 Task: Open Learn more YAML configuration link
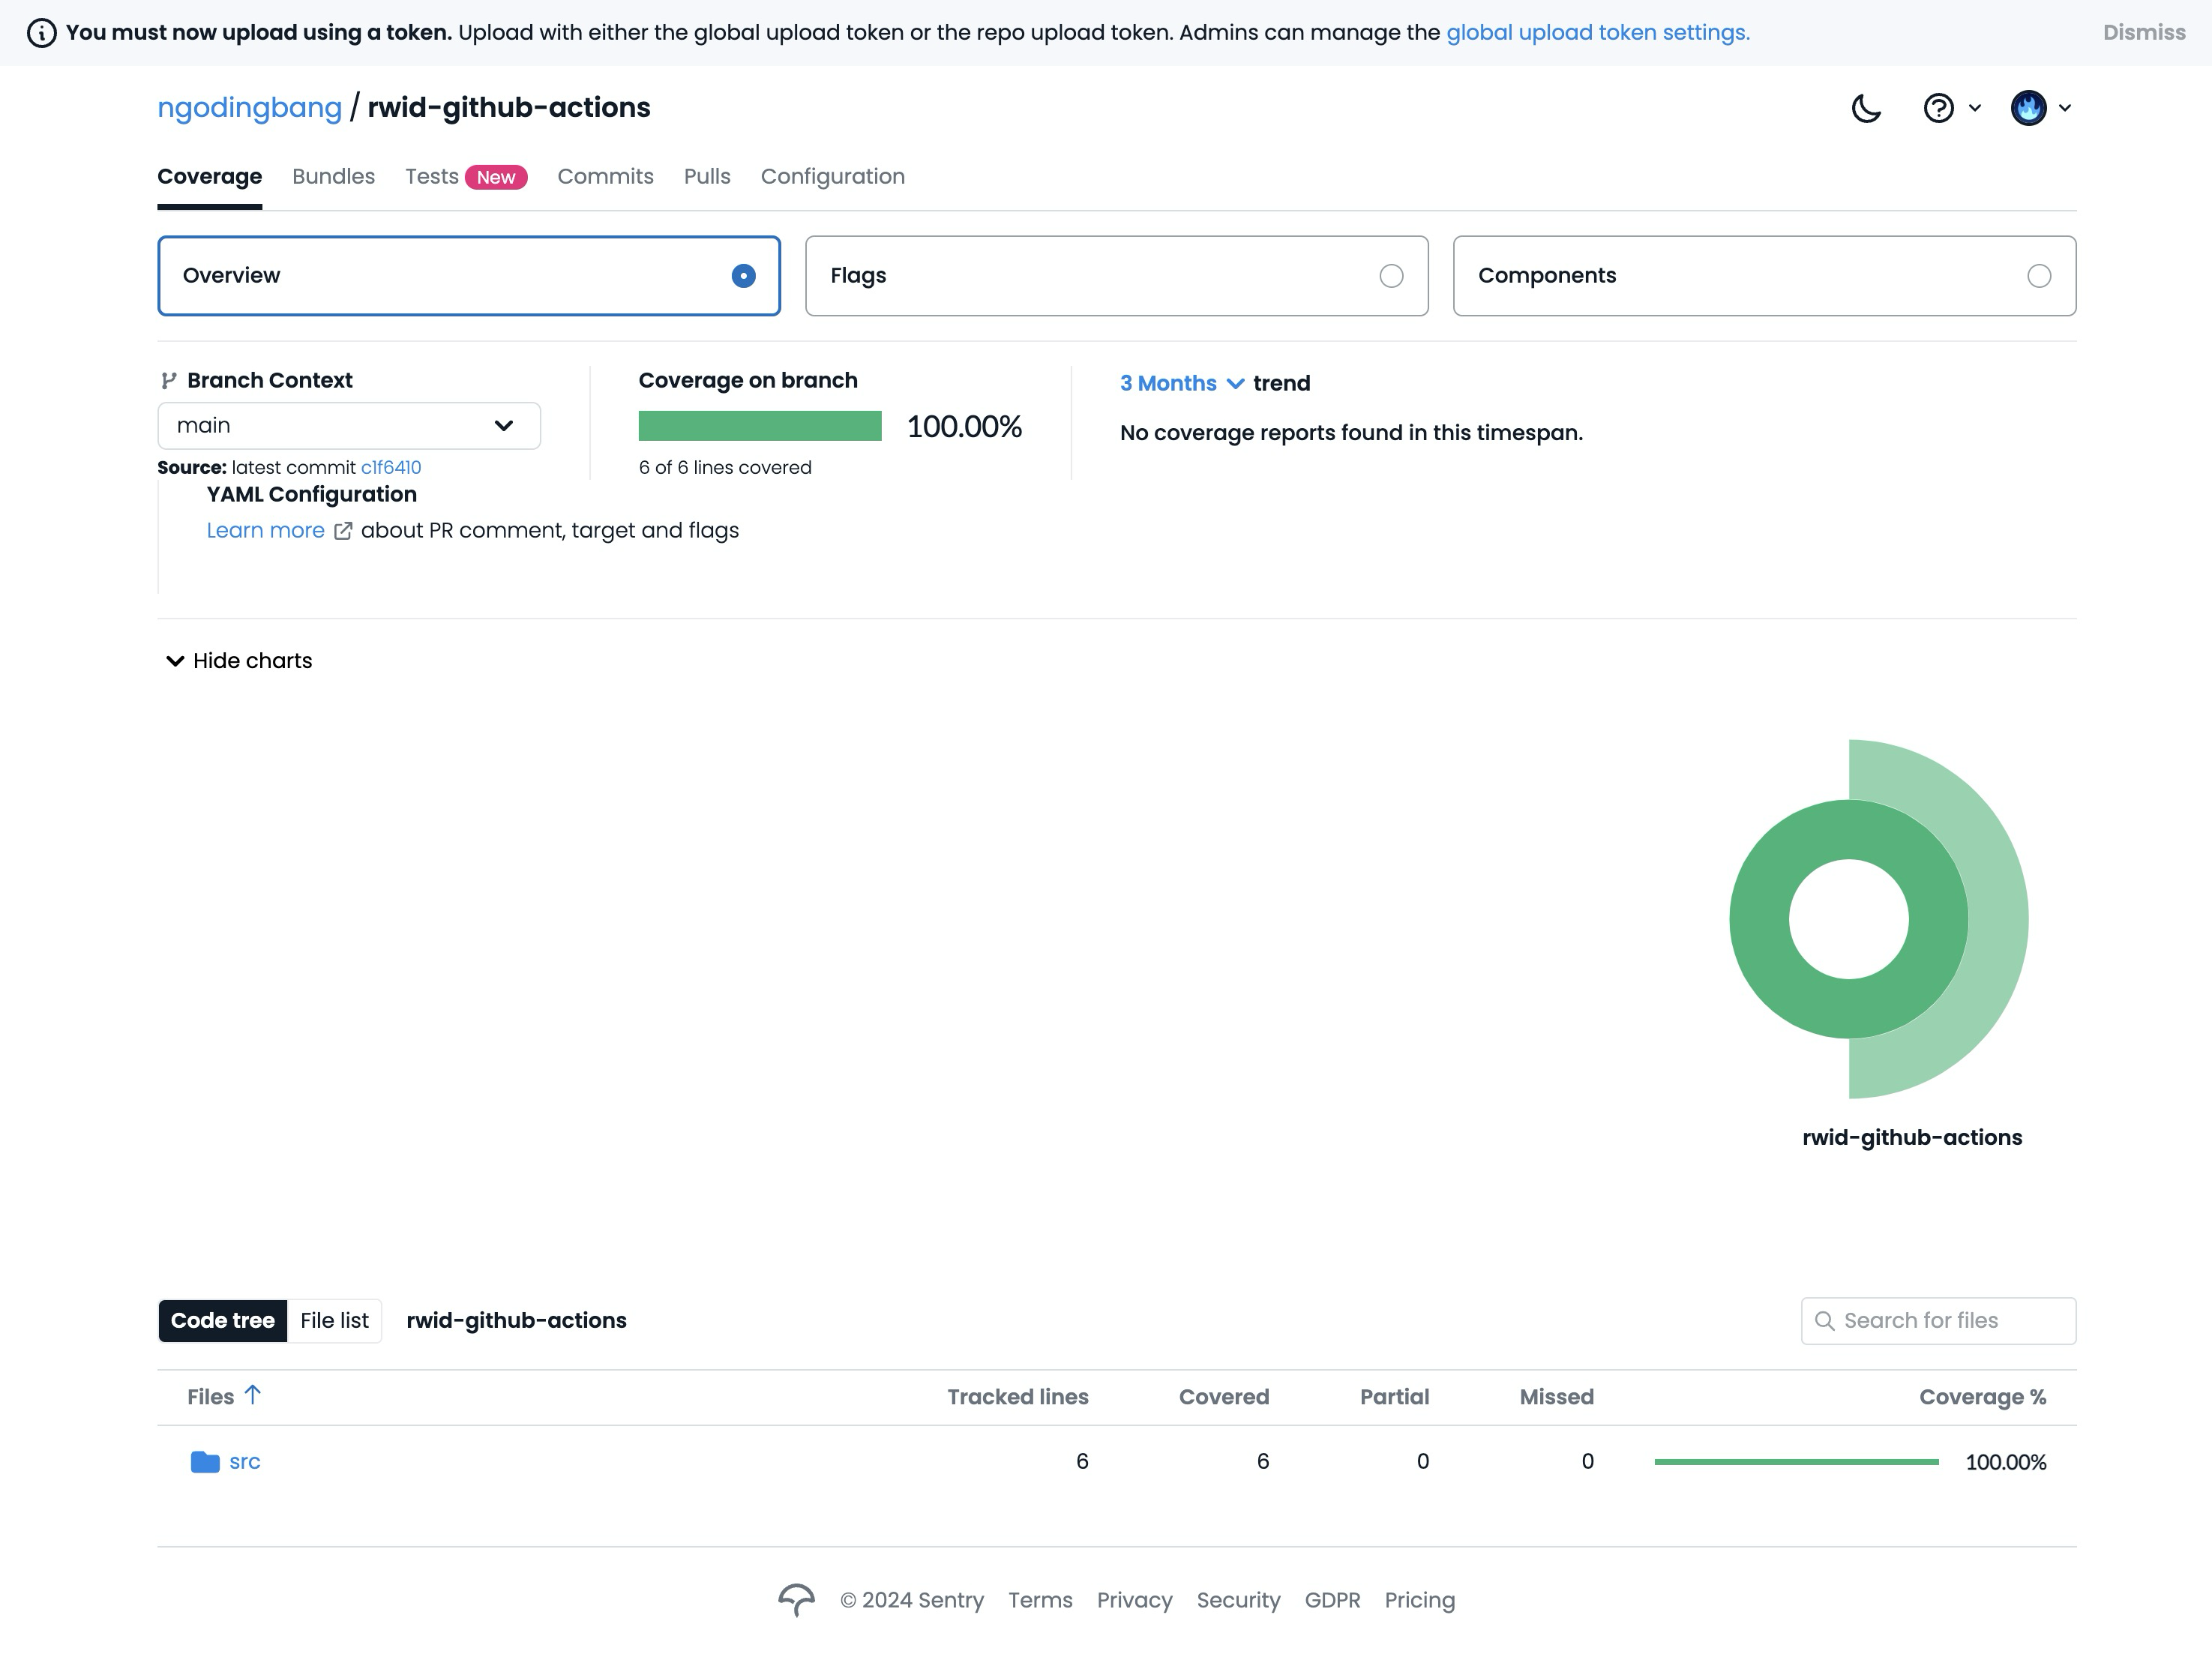[266, 531]
